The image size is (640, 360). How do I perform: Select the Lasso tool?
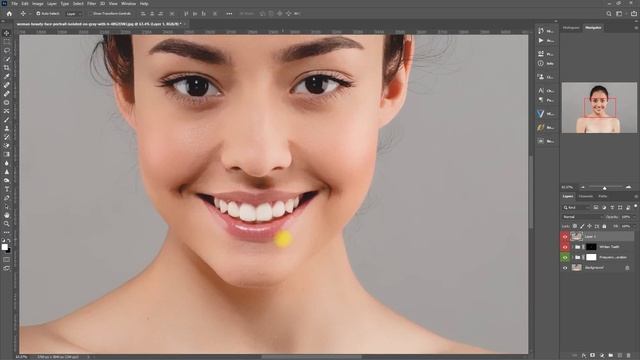click(7, 50)
